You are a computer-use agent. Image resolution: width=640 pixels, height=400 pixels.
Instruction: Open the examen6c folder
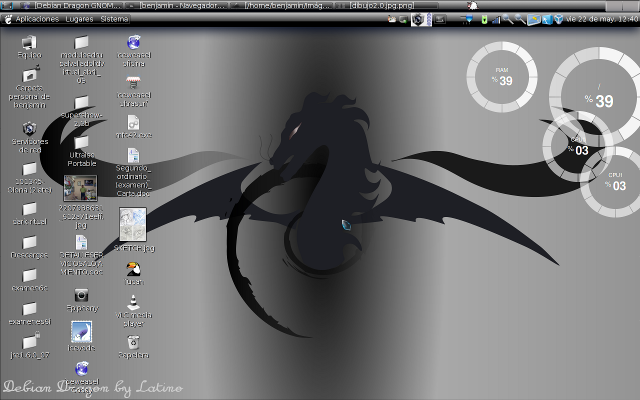tap(29, 275)
